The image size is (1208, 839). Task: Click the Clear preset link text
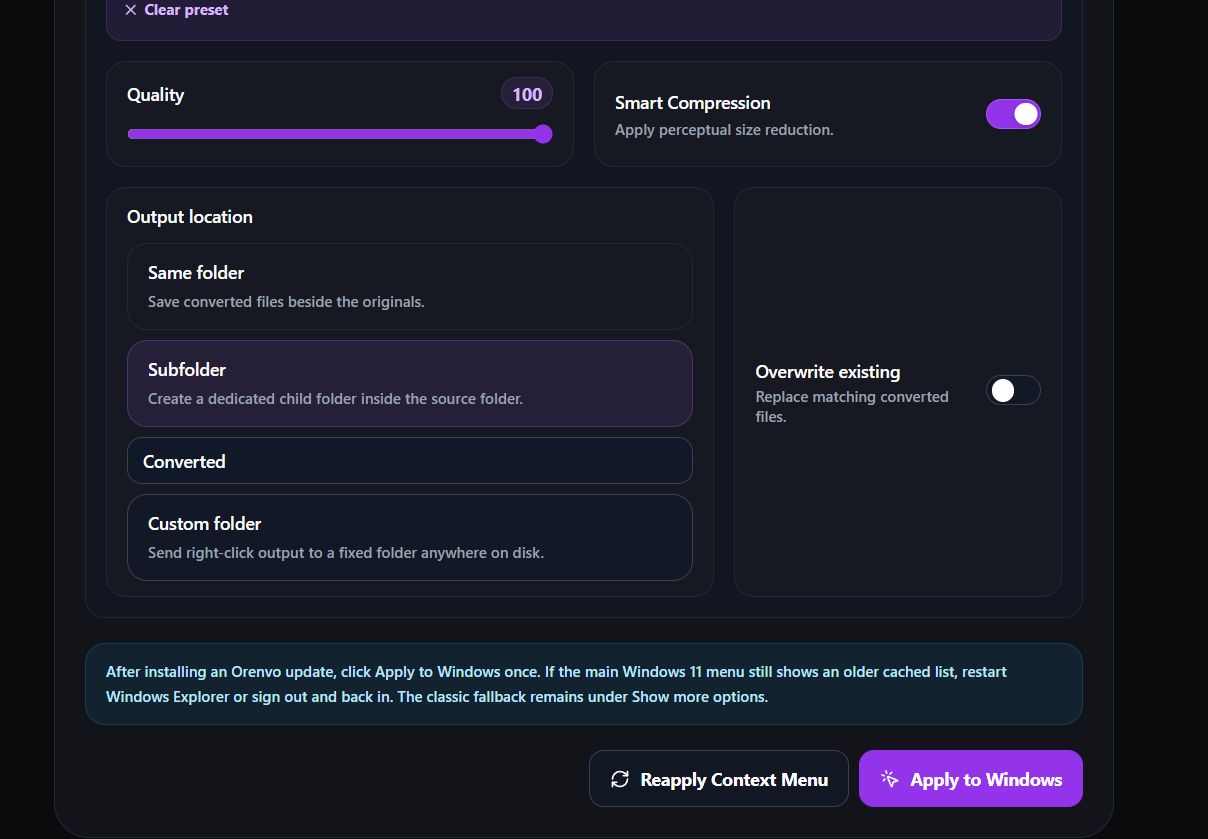click(186, 10)
